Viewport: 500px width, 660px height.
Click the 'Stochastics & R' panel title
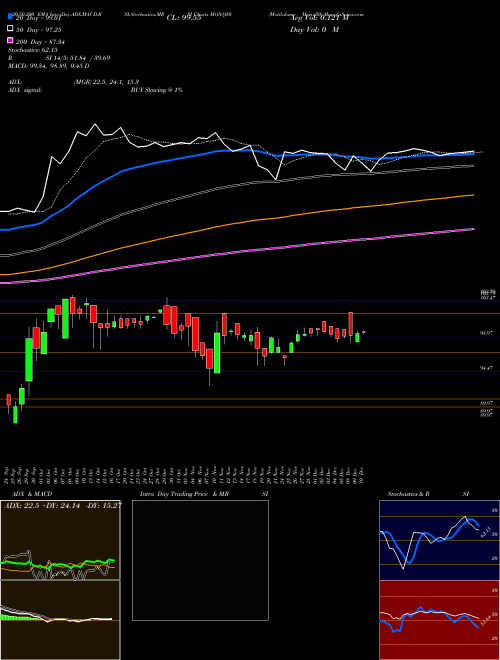click(x=408, y=494)
